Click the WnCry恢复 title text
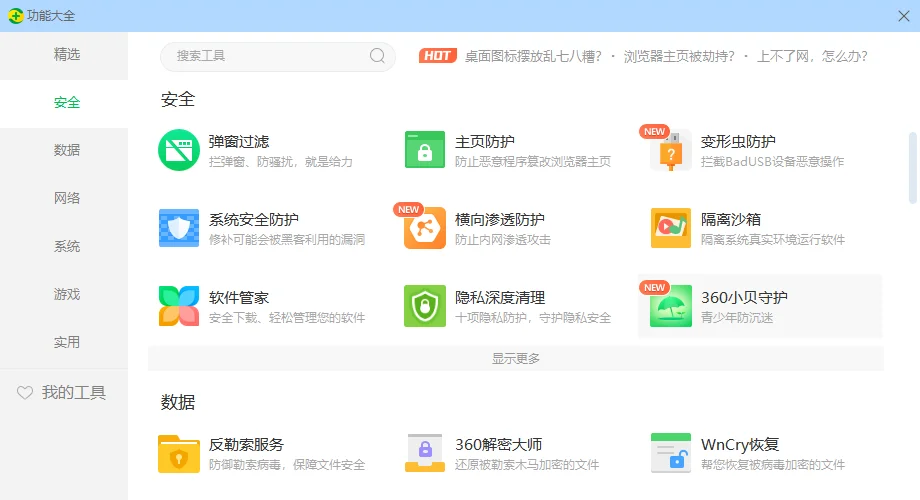 point(740,444)
